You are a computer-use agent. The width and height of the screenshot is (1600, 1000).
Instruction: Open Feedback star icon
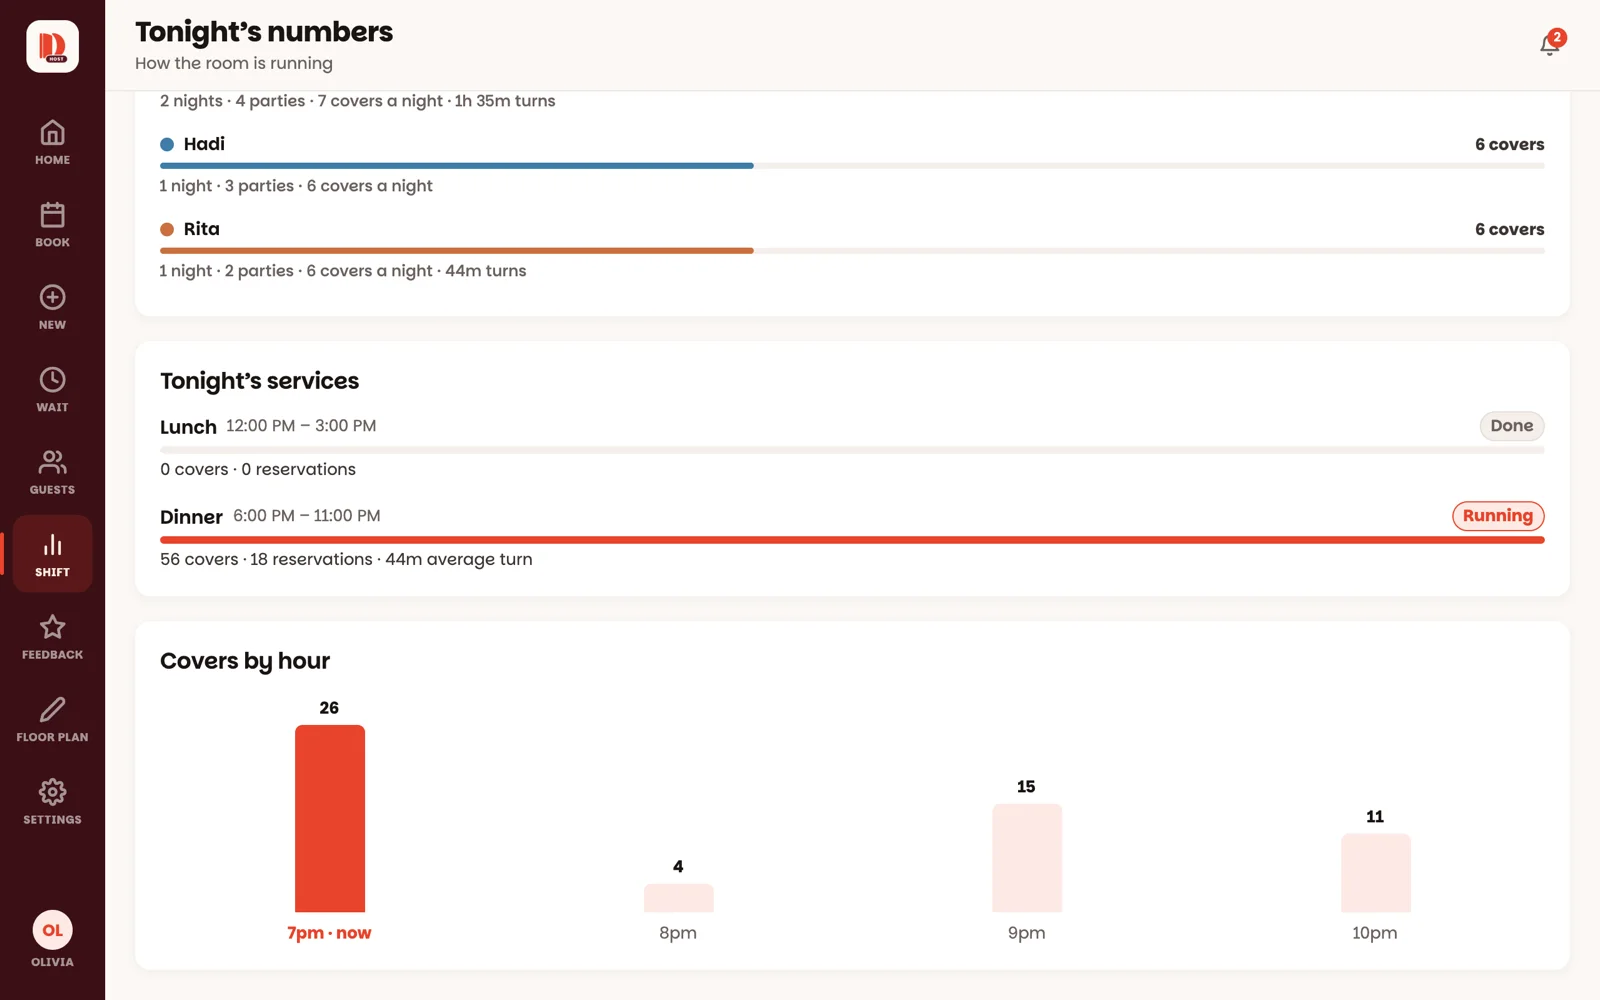(x=52, y=627)
